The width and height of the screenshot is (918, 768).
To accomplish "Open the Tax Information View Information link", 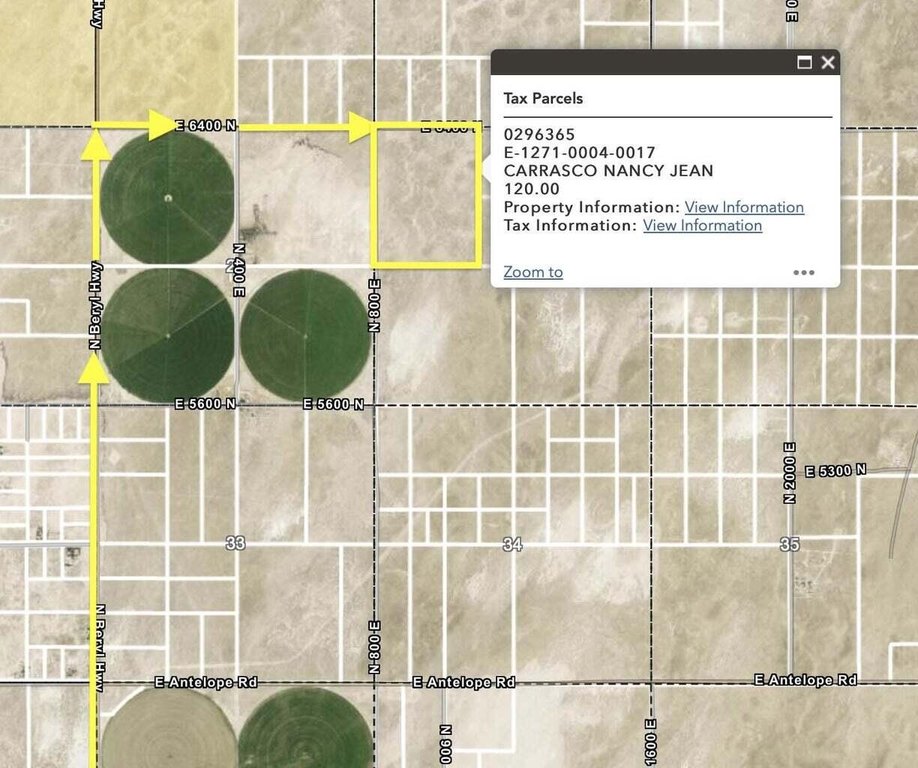I will tap(702, 225).
